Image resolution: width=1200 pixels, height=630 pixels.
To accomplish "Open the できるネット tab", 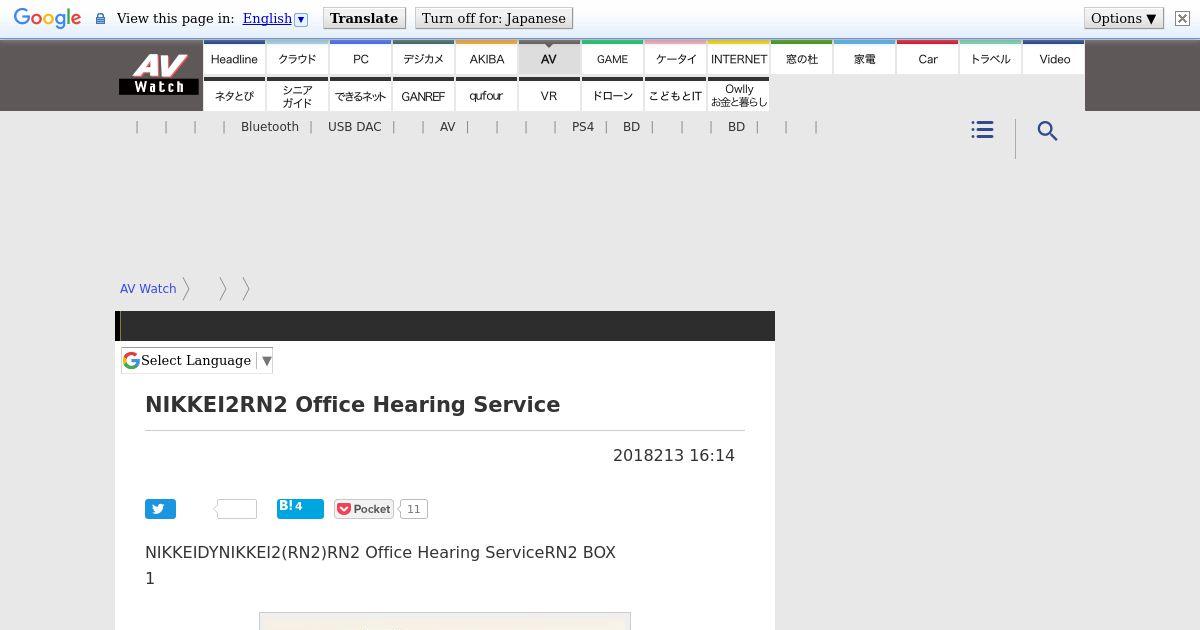I will (360, 96).
